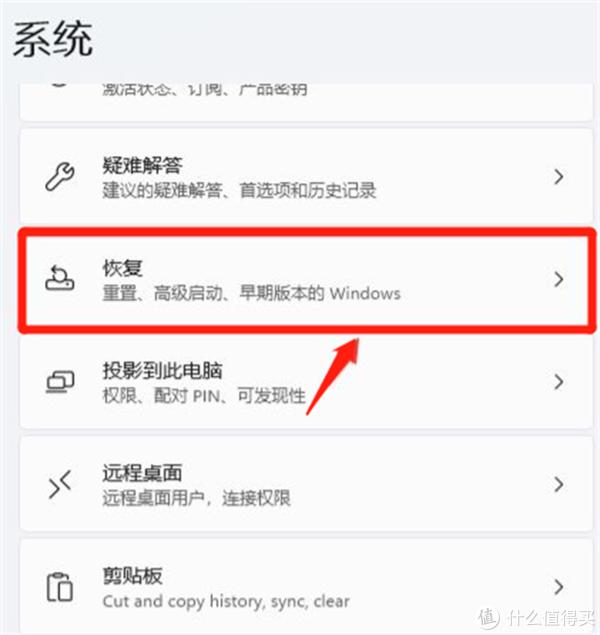
Task: Select the 投影到此电脑 title
Action: pos(162,370)
